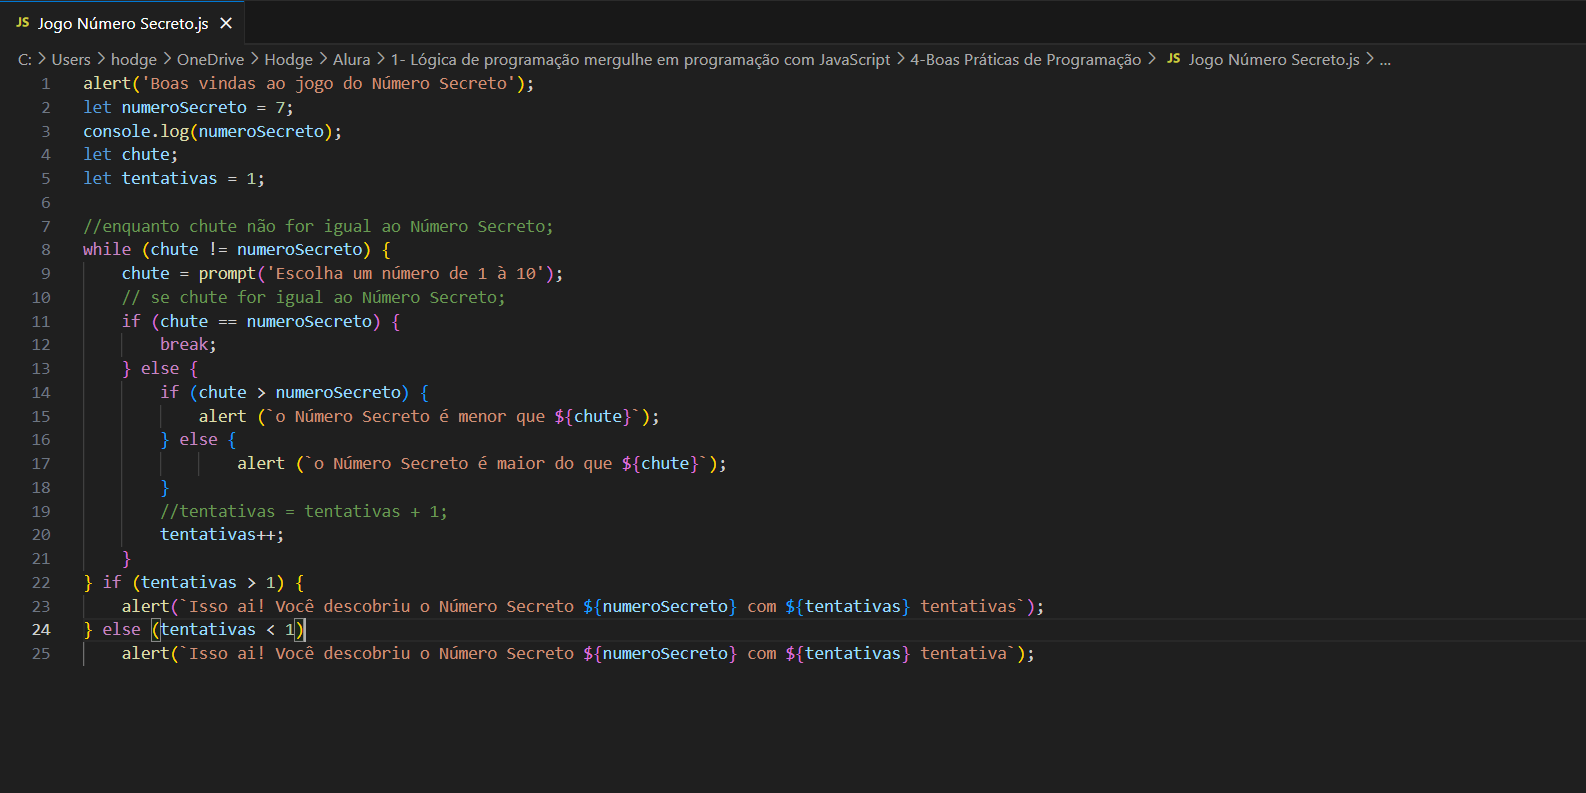Open the Alura breadcrumb folder
This screenshot has height=793, width=1586.
[351, 60]
